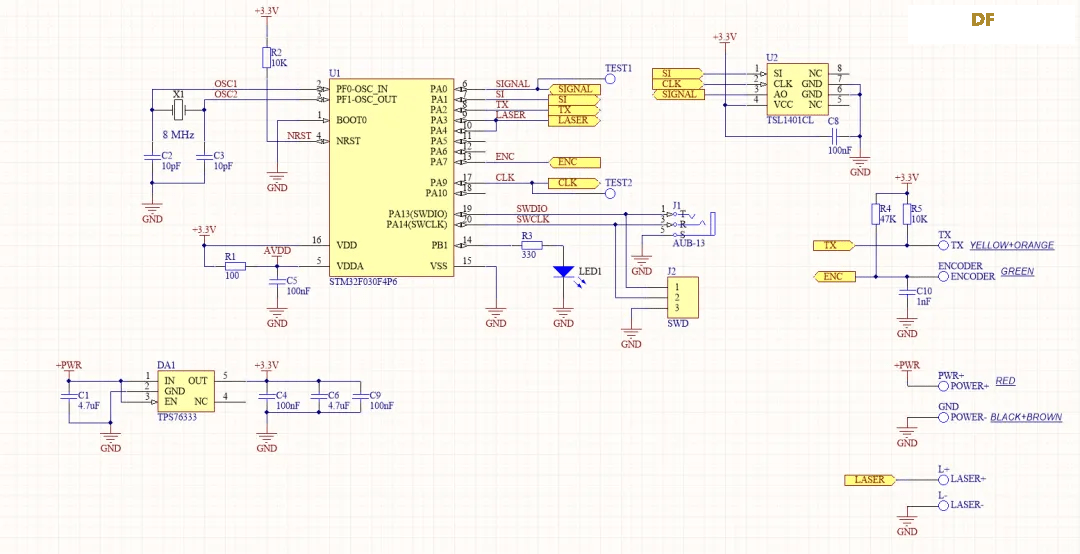Select capacitor C9 symbol
The width and height of the screenshot is (1080, 554).
[360, 397]
